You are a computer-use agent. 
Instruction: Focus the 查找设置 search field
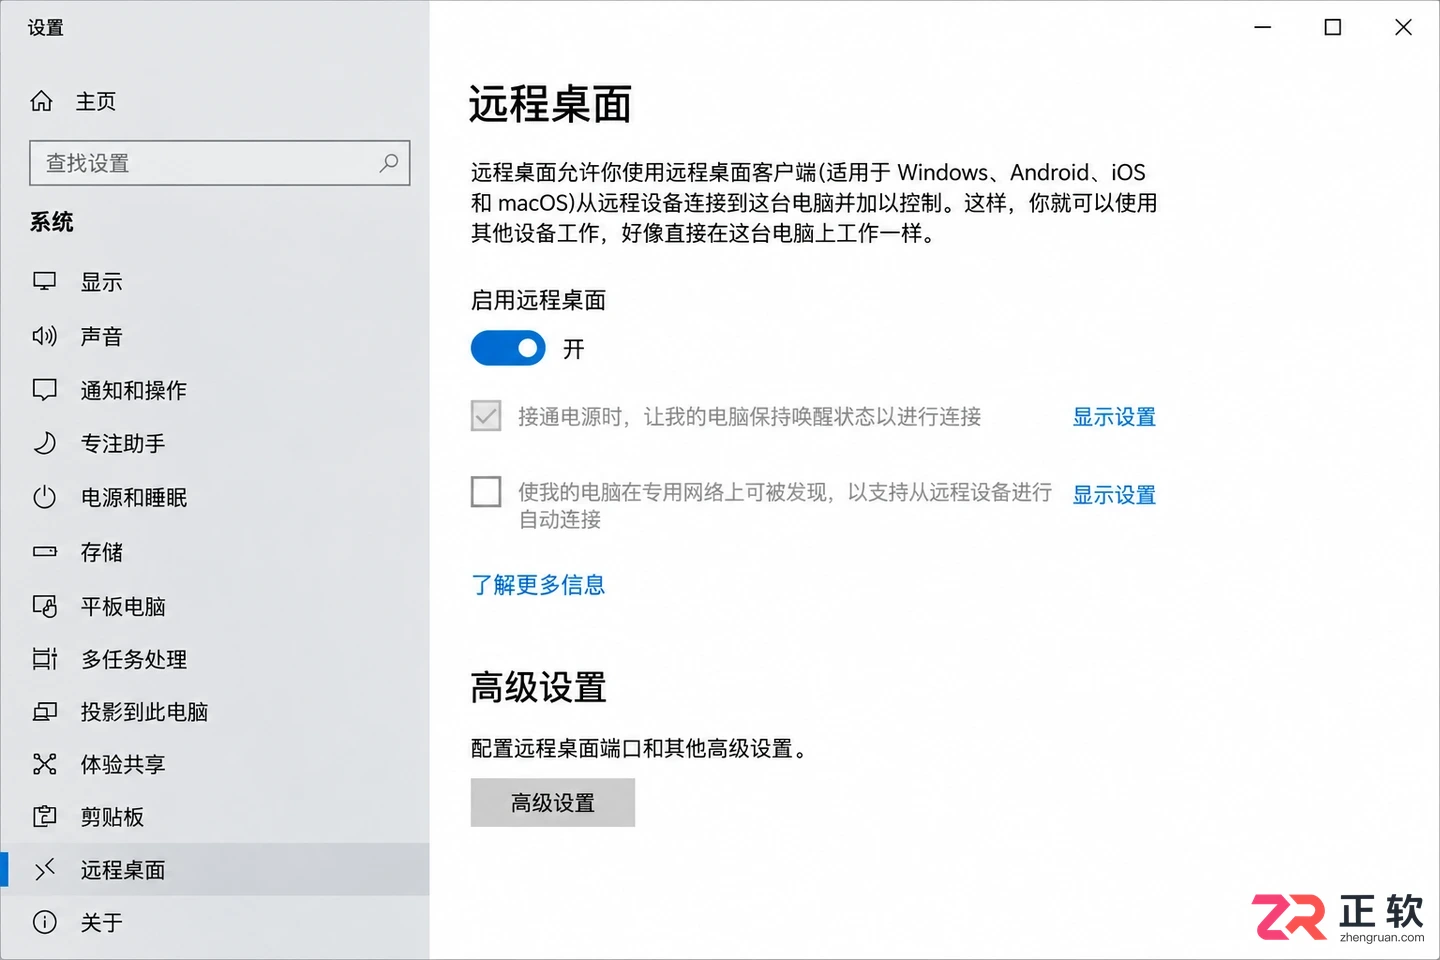click(220, 163)
